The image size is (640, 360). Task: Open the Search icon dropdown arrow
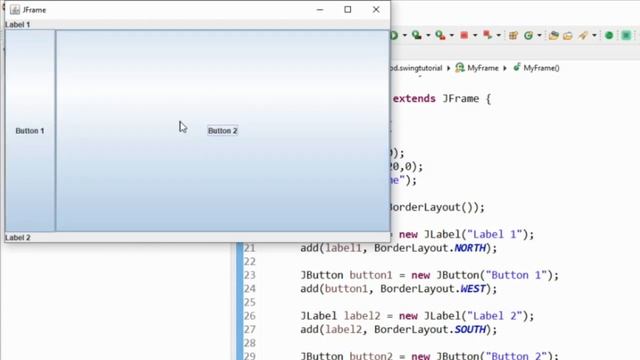coord(594,36)
